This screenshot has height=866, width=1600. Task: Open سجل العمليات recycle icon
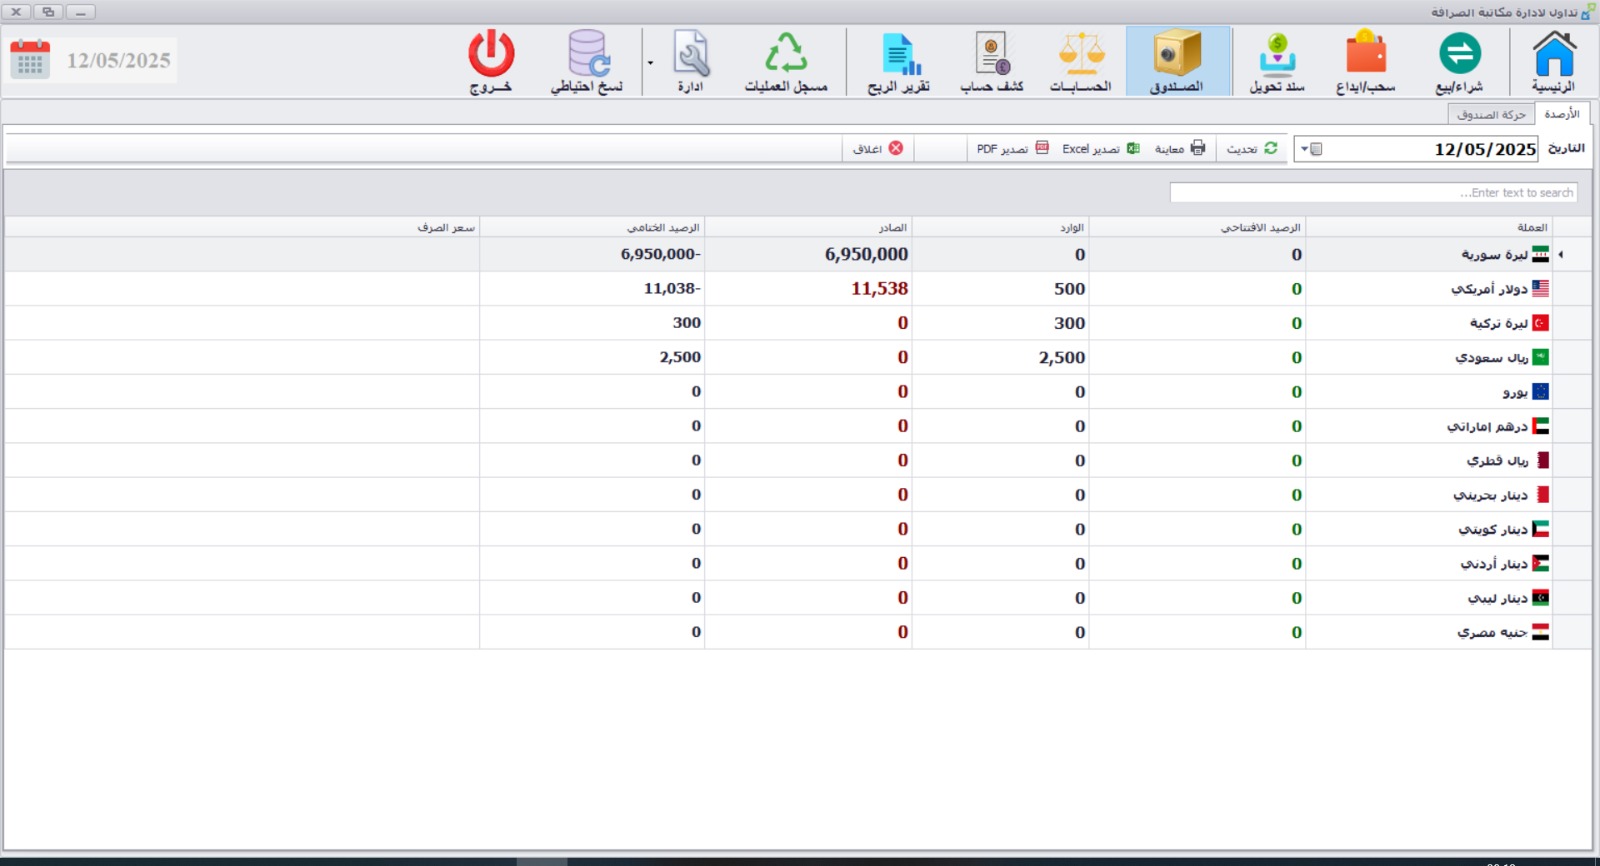click(786, 62)
